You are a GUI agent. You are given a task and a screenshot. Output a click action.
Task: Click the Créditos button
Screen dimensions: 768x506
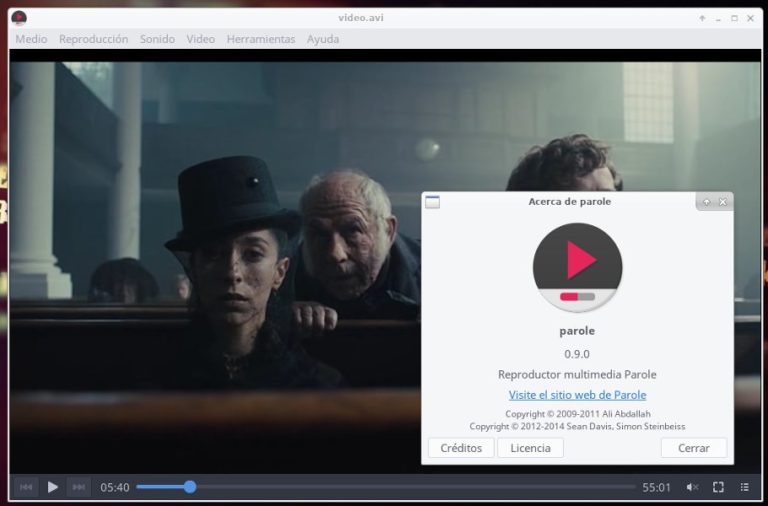[x=461, y=448]
